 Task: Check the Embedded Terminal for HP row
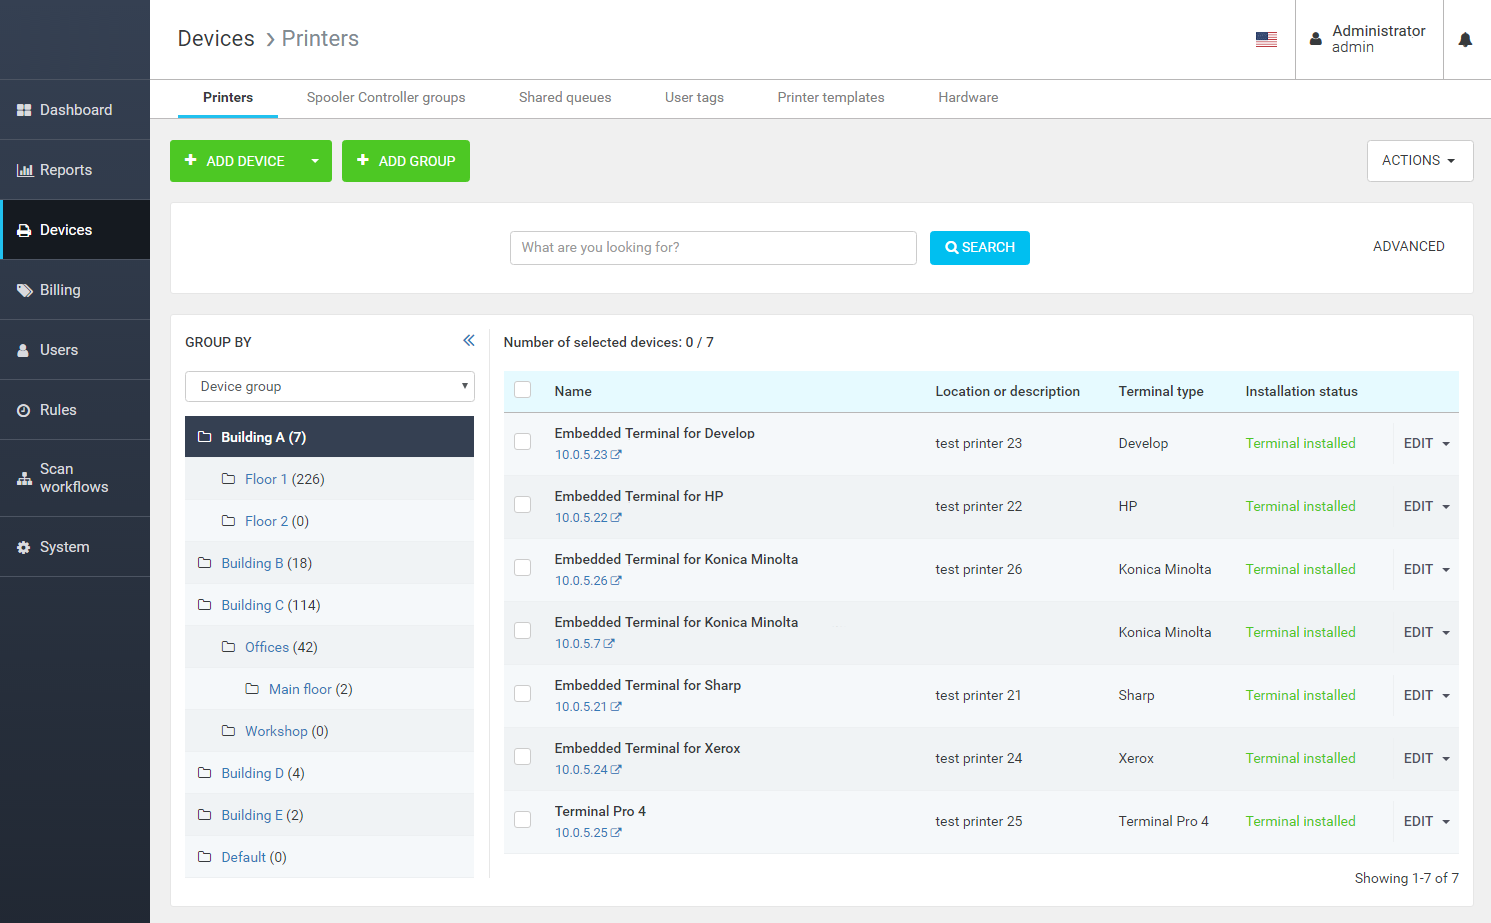coord(522,505)
